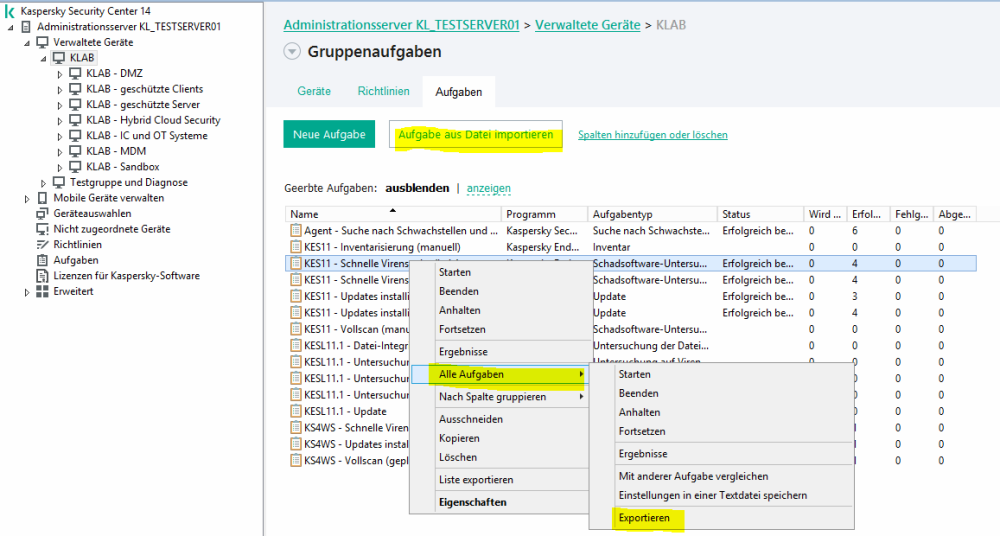
Task: Select the ausblenden option for Geerbte Aufgaben
Action: (x=417, y=188)
